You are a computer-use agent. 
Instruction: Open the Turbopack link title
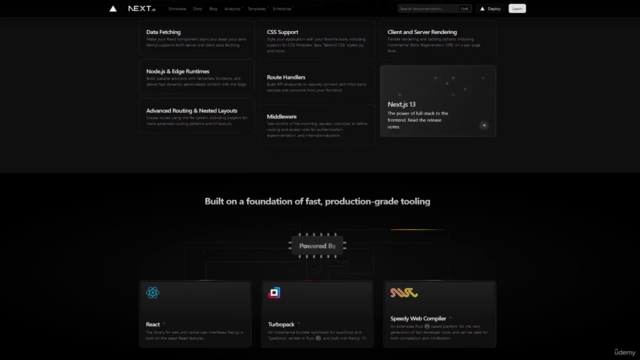pyautogui.click(x=281, y=324)
